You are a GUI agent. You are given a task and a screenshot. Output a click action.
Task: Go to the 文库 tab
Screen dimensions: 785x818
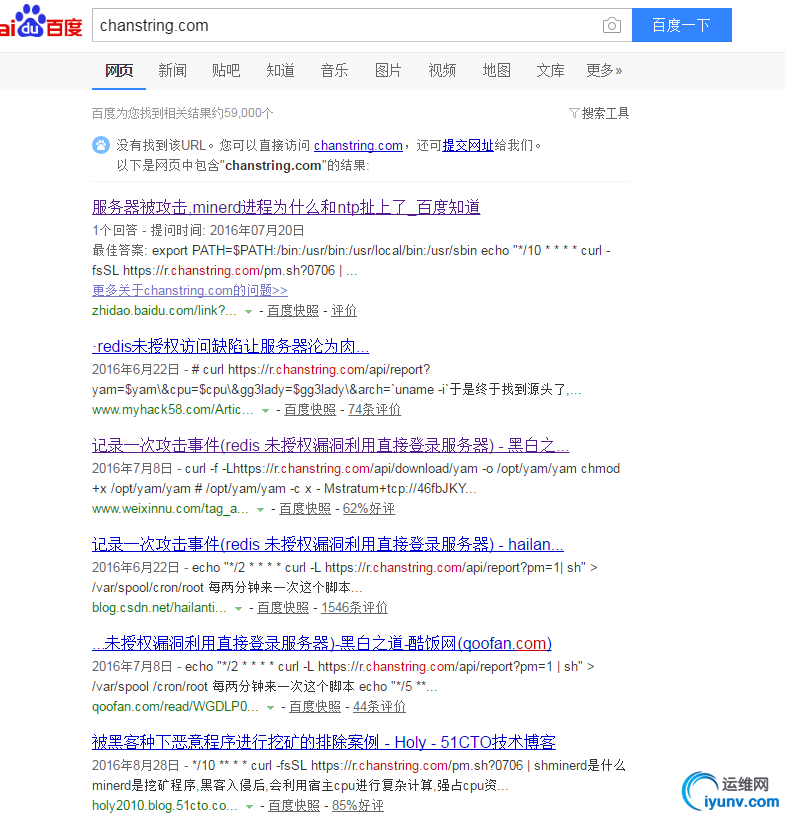click(x=550, y=70)
